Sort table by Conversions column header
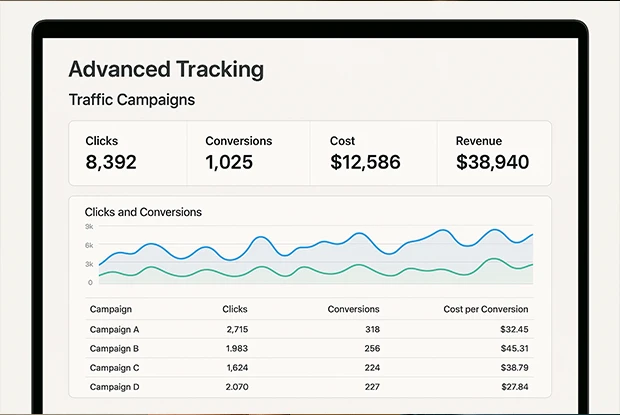Viewport: 620px width, 415px height. [x=353, y=309]
